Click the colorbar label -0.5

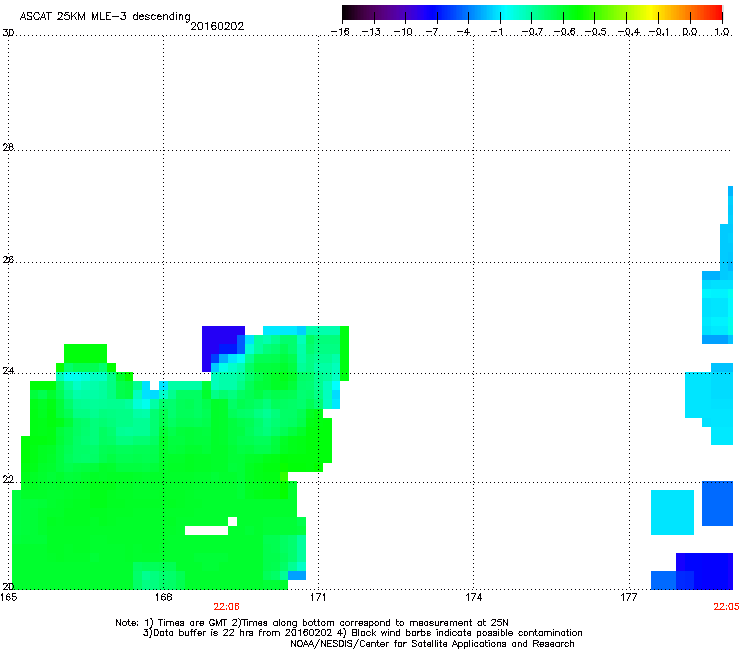(x=596, y=32)
